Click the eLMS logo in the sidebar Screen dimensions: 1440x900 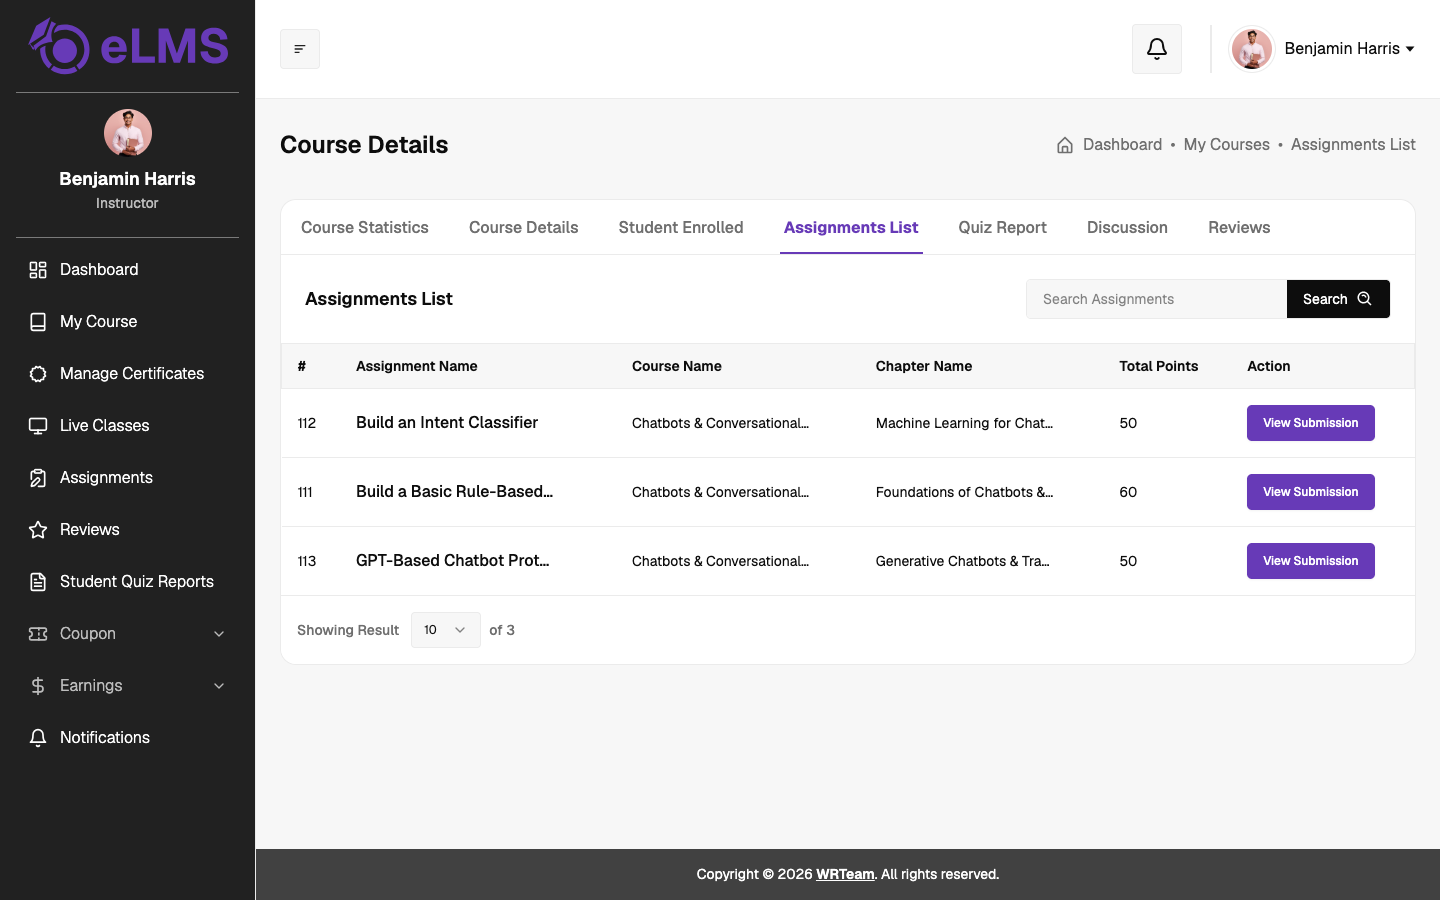click(x=128, y=46)
